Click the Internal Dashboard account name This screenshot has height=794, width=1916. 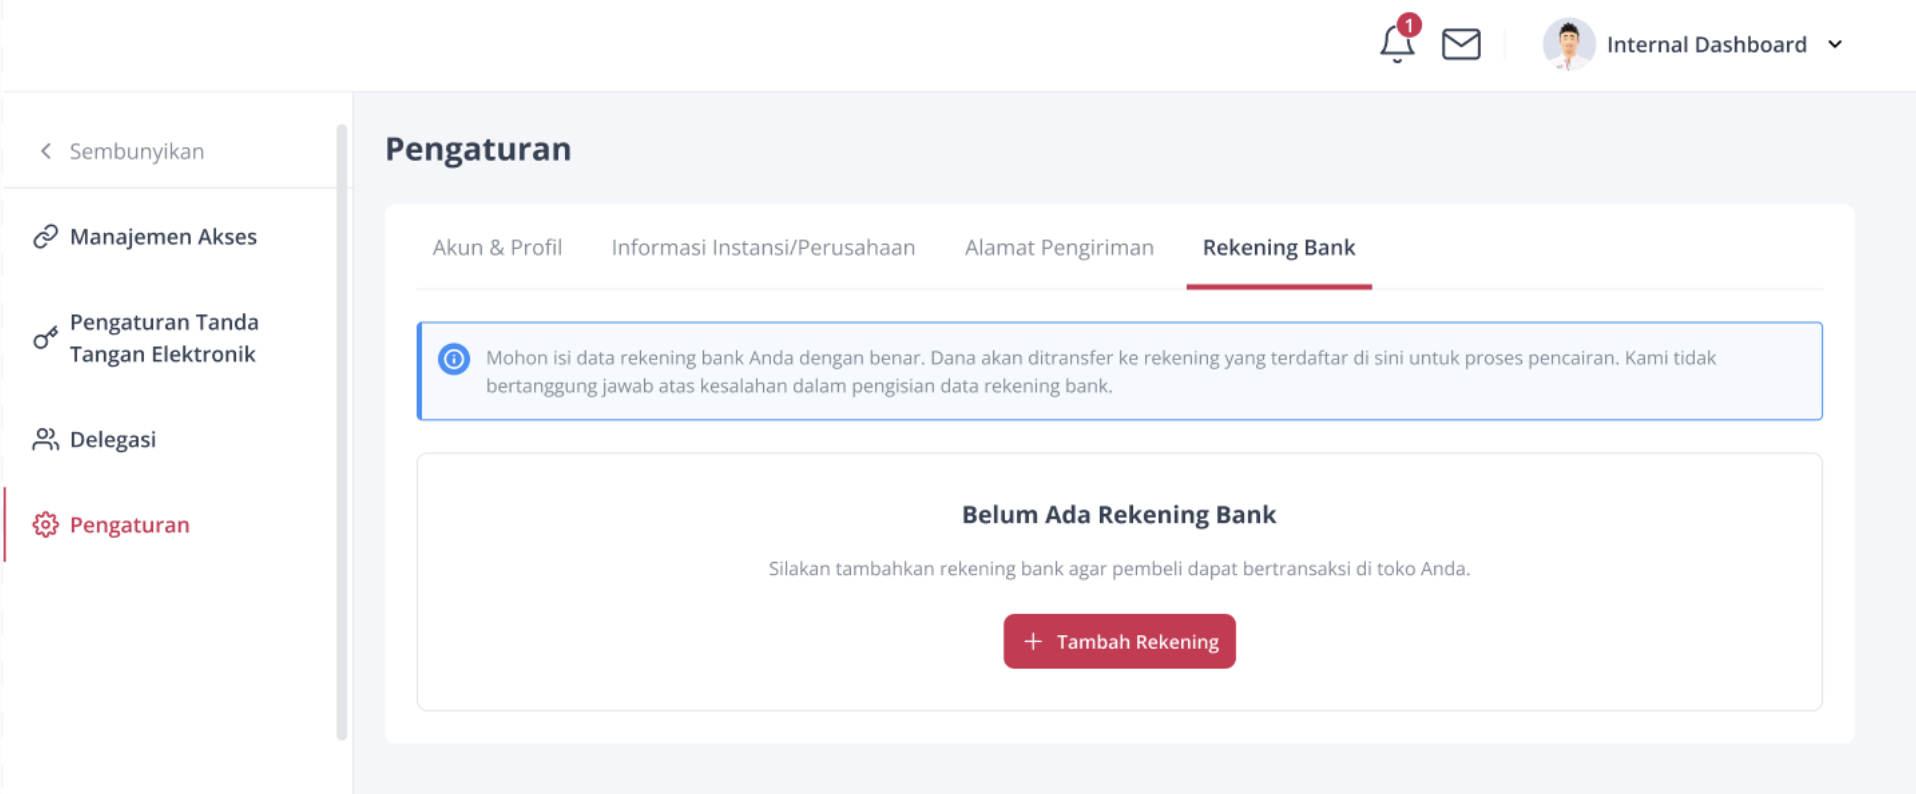click(1706, 44)
